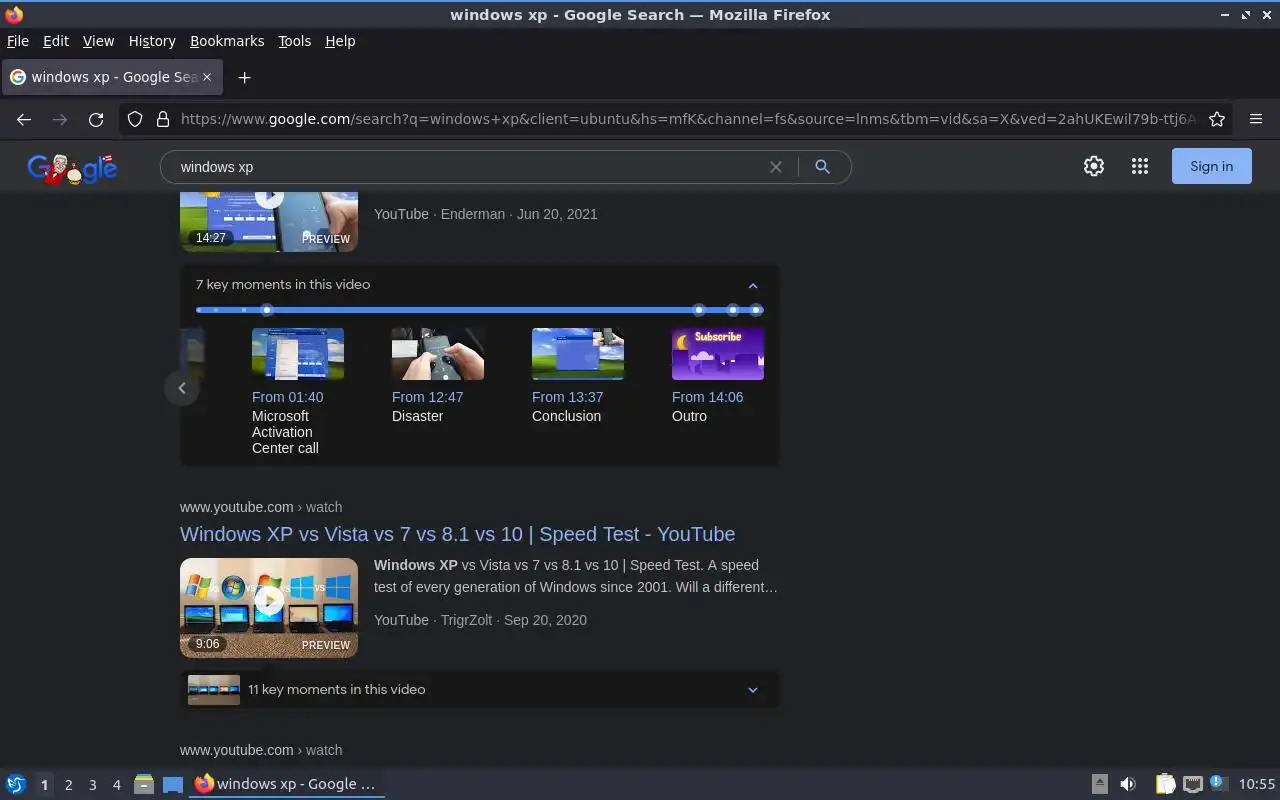The width and height of the screenshot is (1280, 800).
Task: Select the Conclusion key moment thumbnail
Action: 578,354
